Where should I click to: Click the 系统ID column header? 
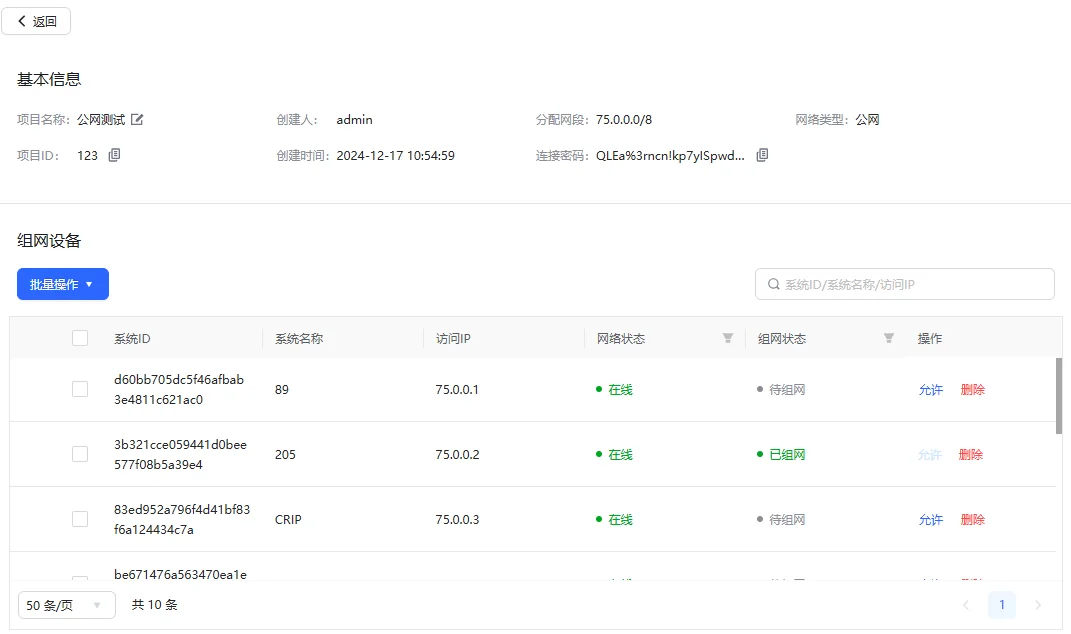click(132, 338)
